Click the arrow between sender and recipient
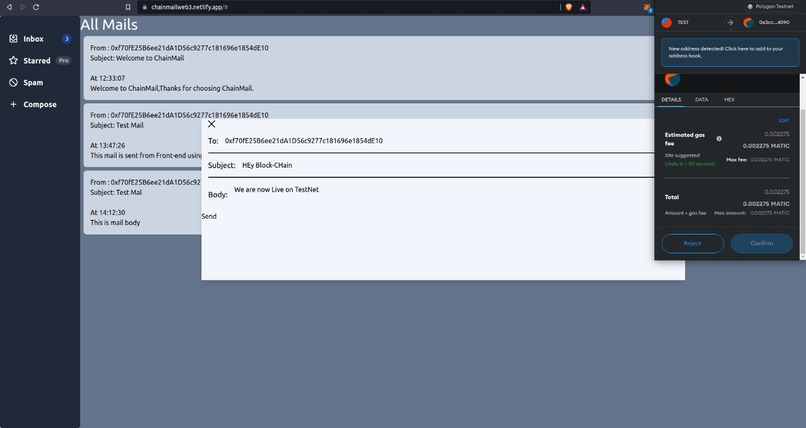The width and height of the screenshot is (806, 428). [x=730, y=23]
